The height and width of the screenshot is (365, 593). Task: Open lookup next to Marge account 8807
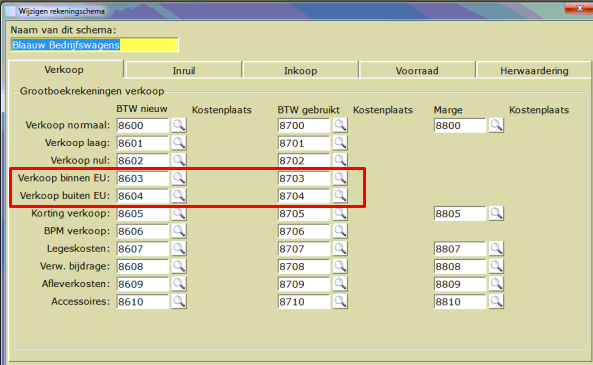[x=496, y=249]
